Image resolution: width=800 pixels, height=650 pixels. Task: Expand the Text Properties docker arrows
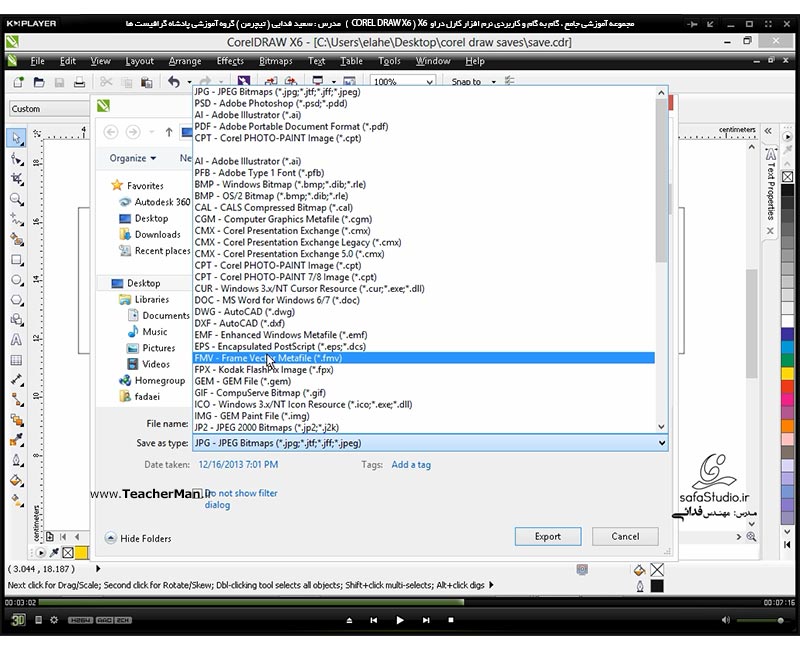point(768,131)
